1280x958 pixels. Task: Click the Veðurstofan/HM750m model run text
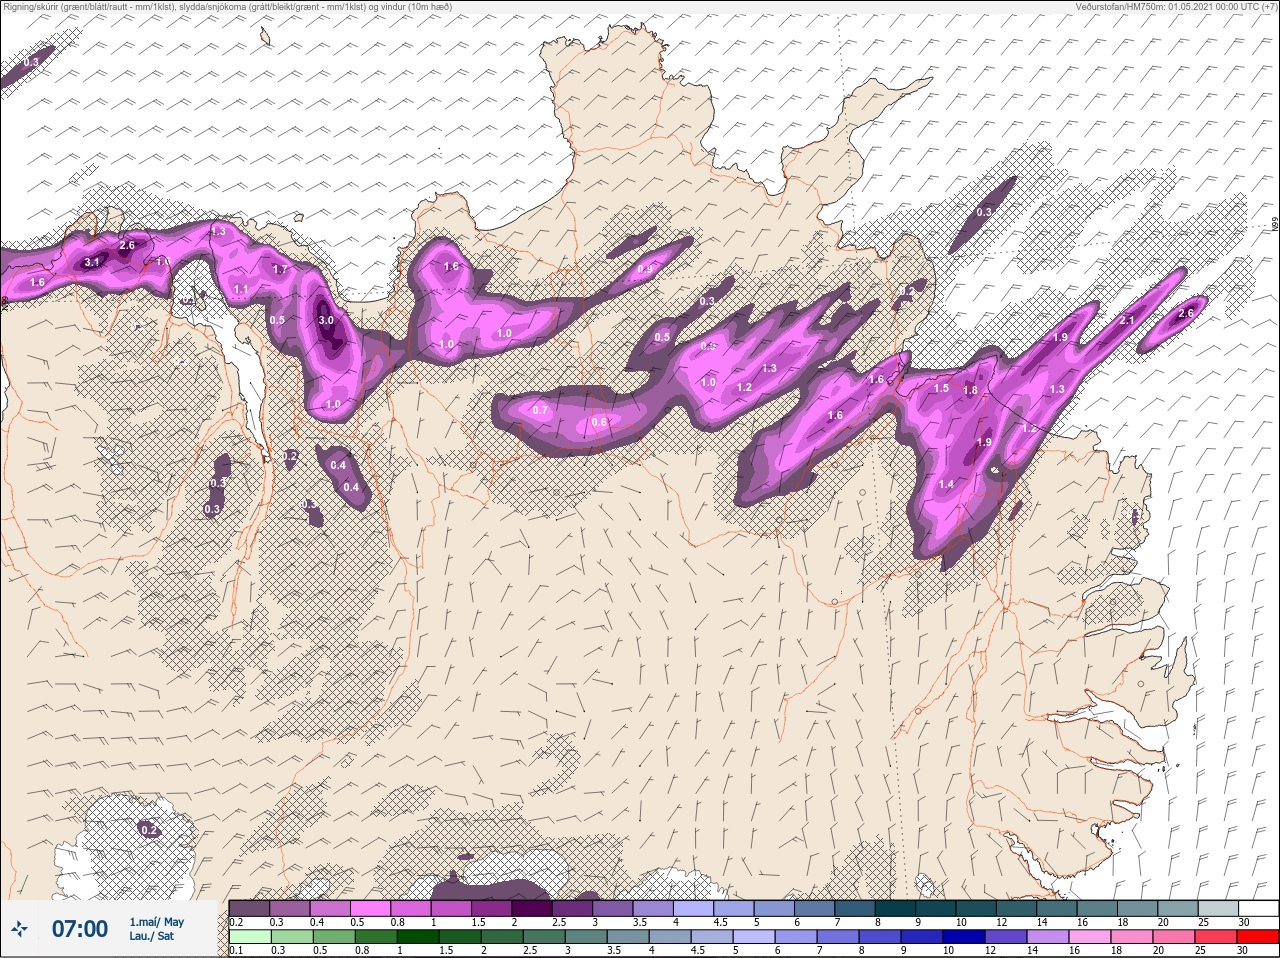(1176, 6)
